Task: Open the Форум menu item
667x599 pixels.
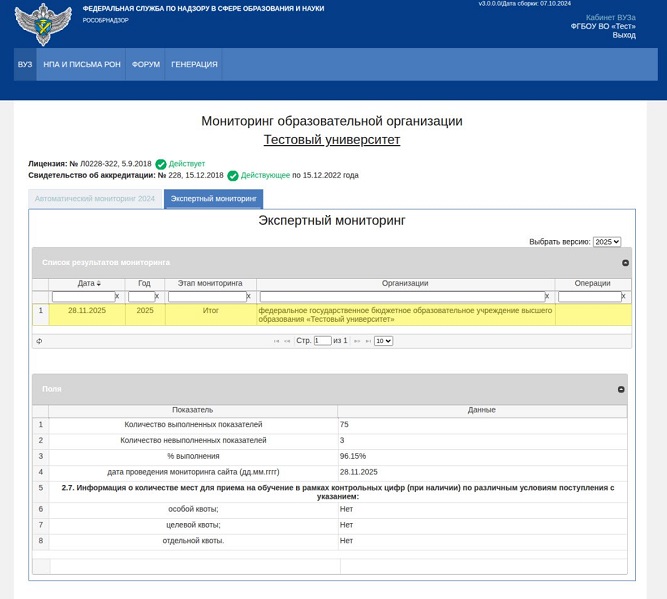Action: [x=146, y=64]
